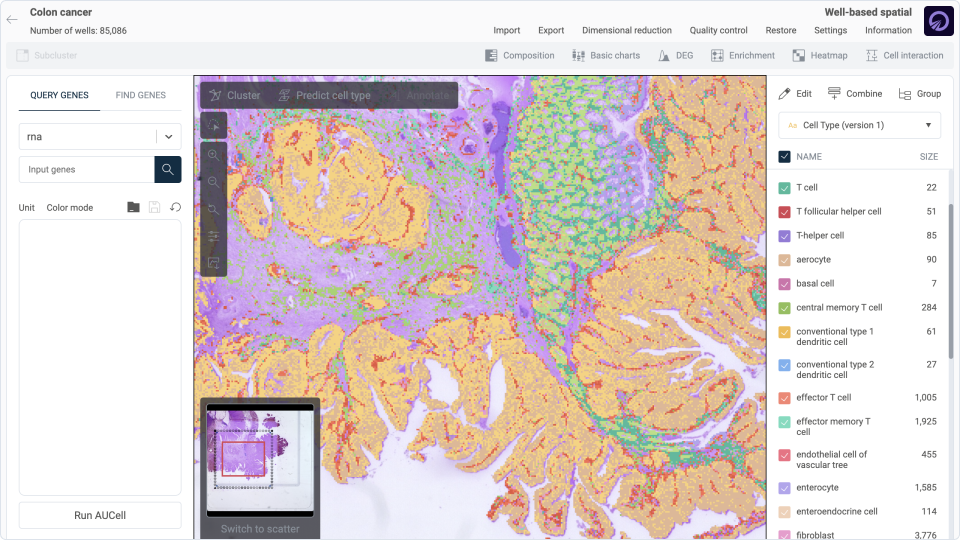Switch to the FIND GENES tab
The height and width of the screenshot is (540, 960).
click(140, 95)
